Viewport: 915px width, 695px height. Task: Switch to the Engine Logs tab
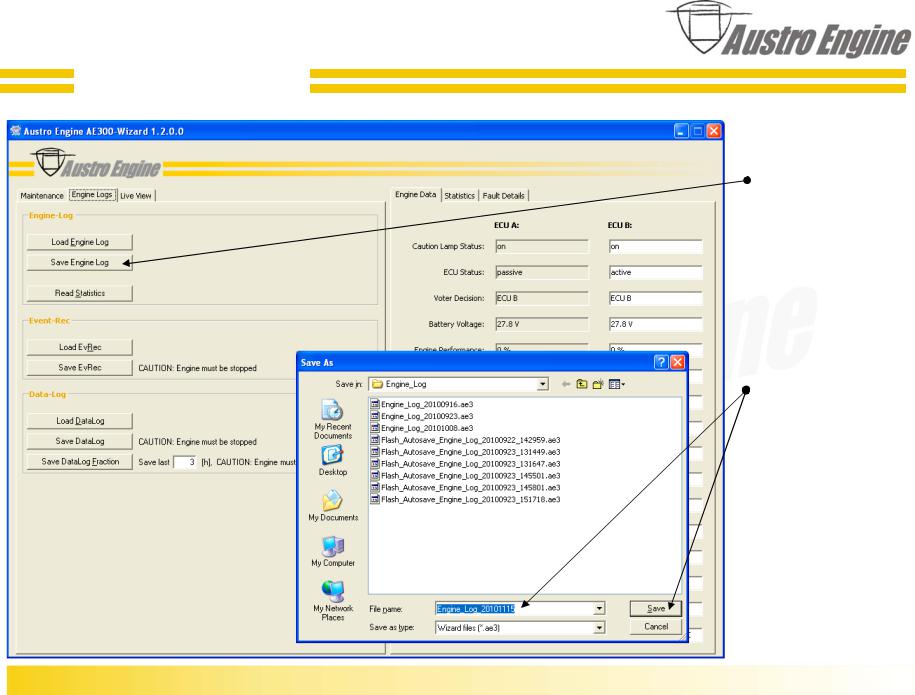coord(92,195)
